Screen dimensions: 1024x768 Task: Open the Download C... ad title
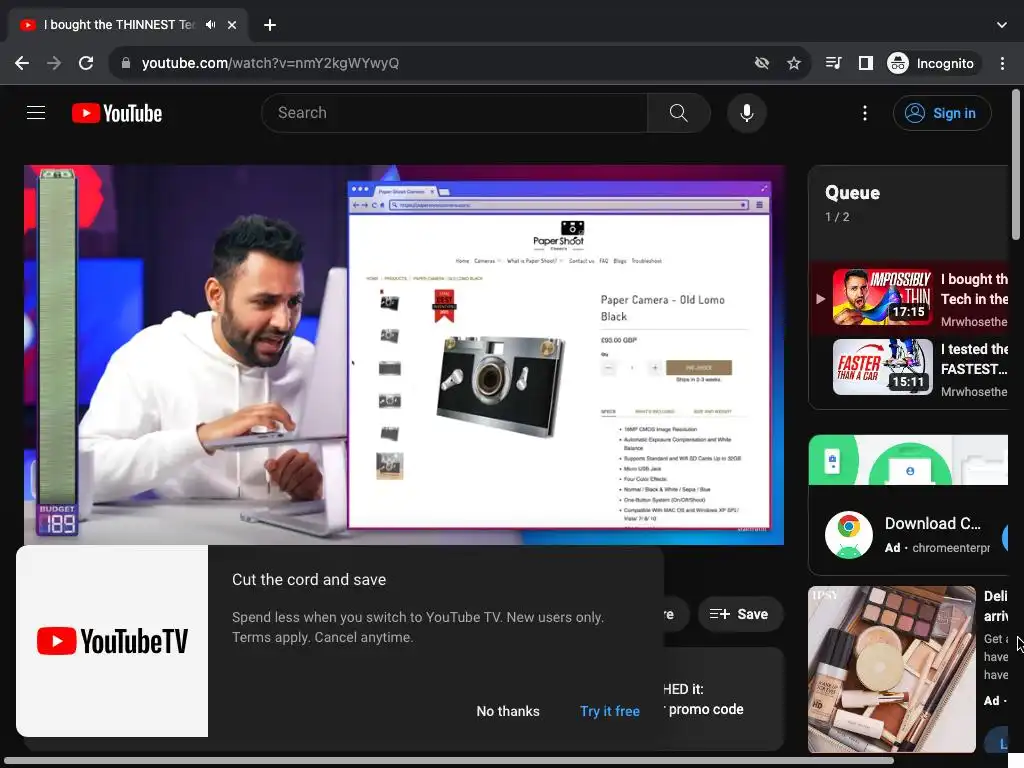pos(933,523)
